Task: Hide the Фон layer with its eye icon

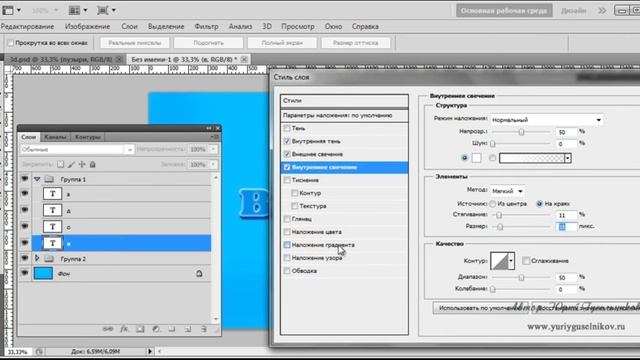Action: 24,273
